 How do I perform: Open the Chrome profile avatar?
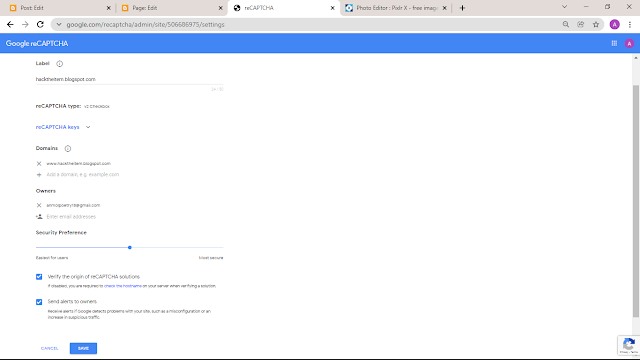pos(614,24)
